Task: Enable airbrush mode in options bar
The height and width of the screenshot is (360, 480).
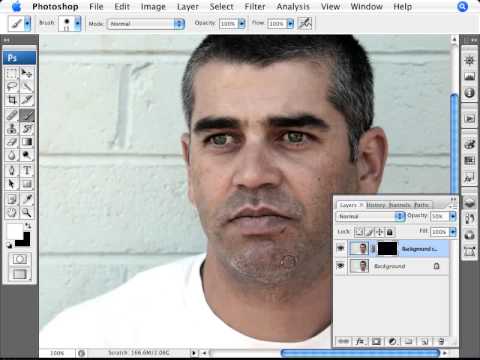Action: pyautogui.click(x=305, y=23)
